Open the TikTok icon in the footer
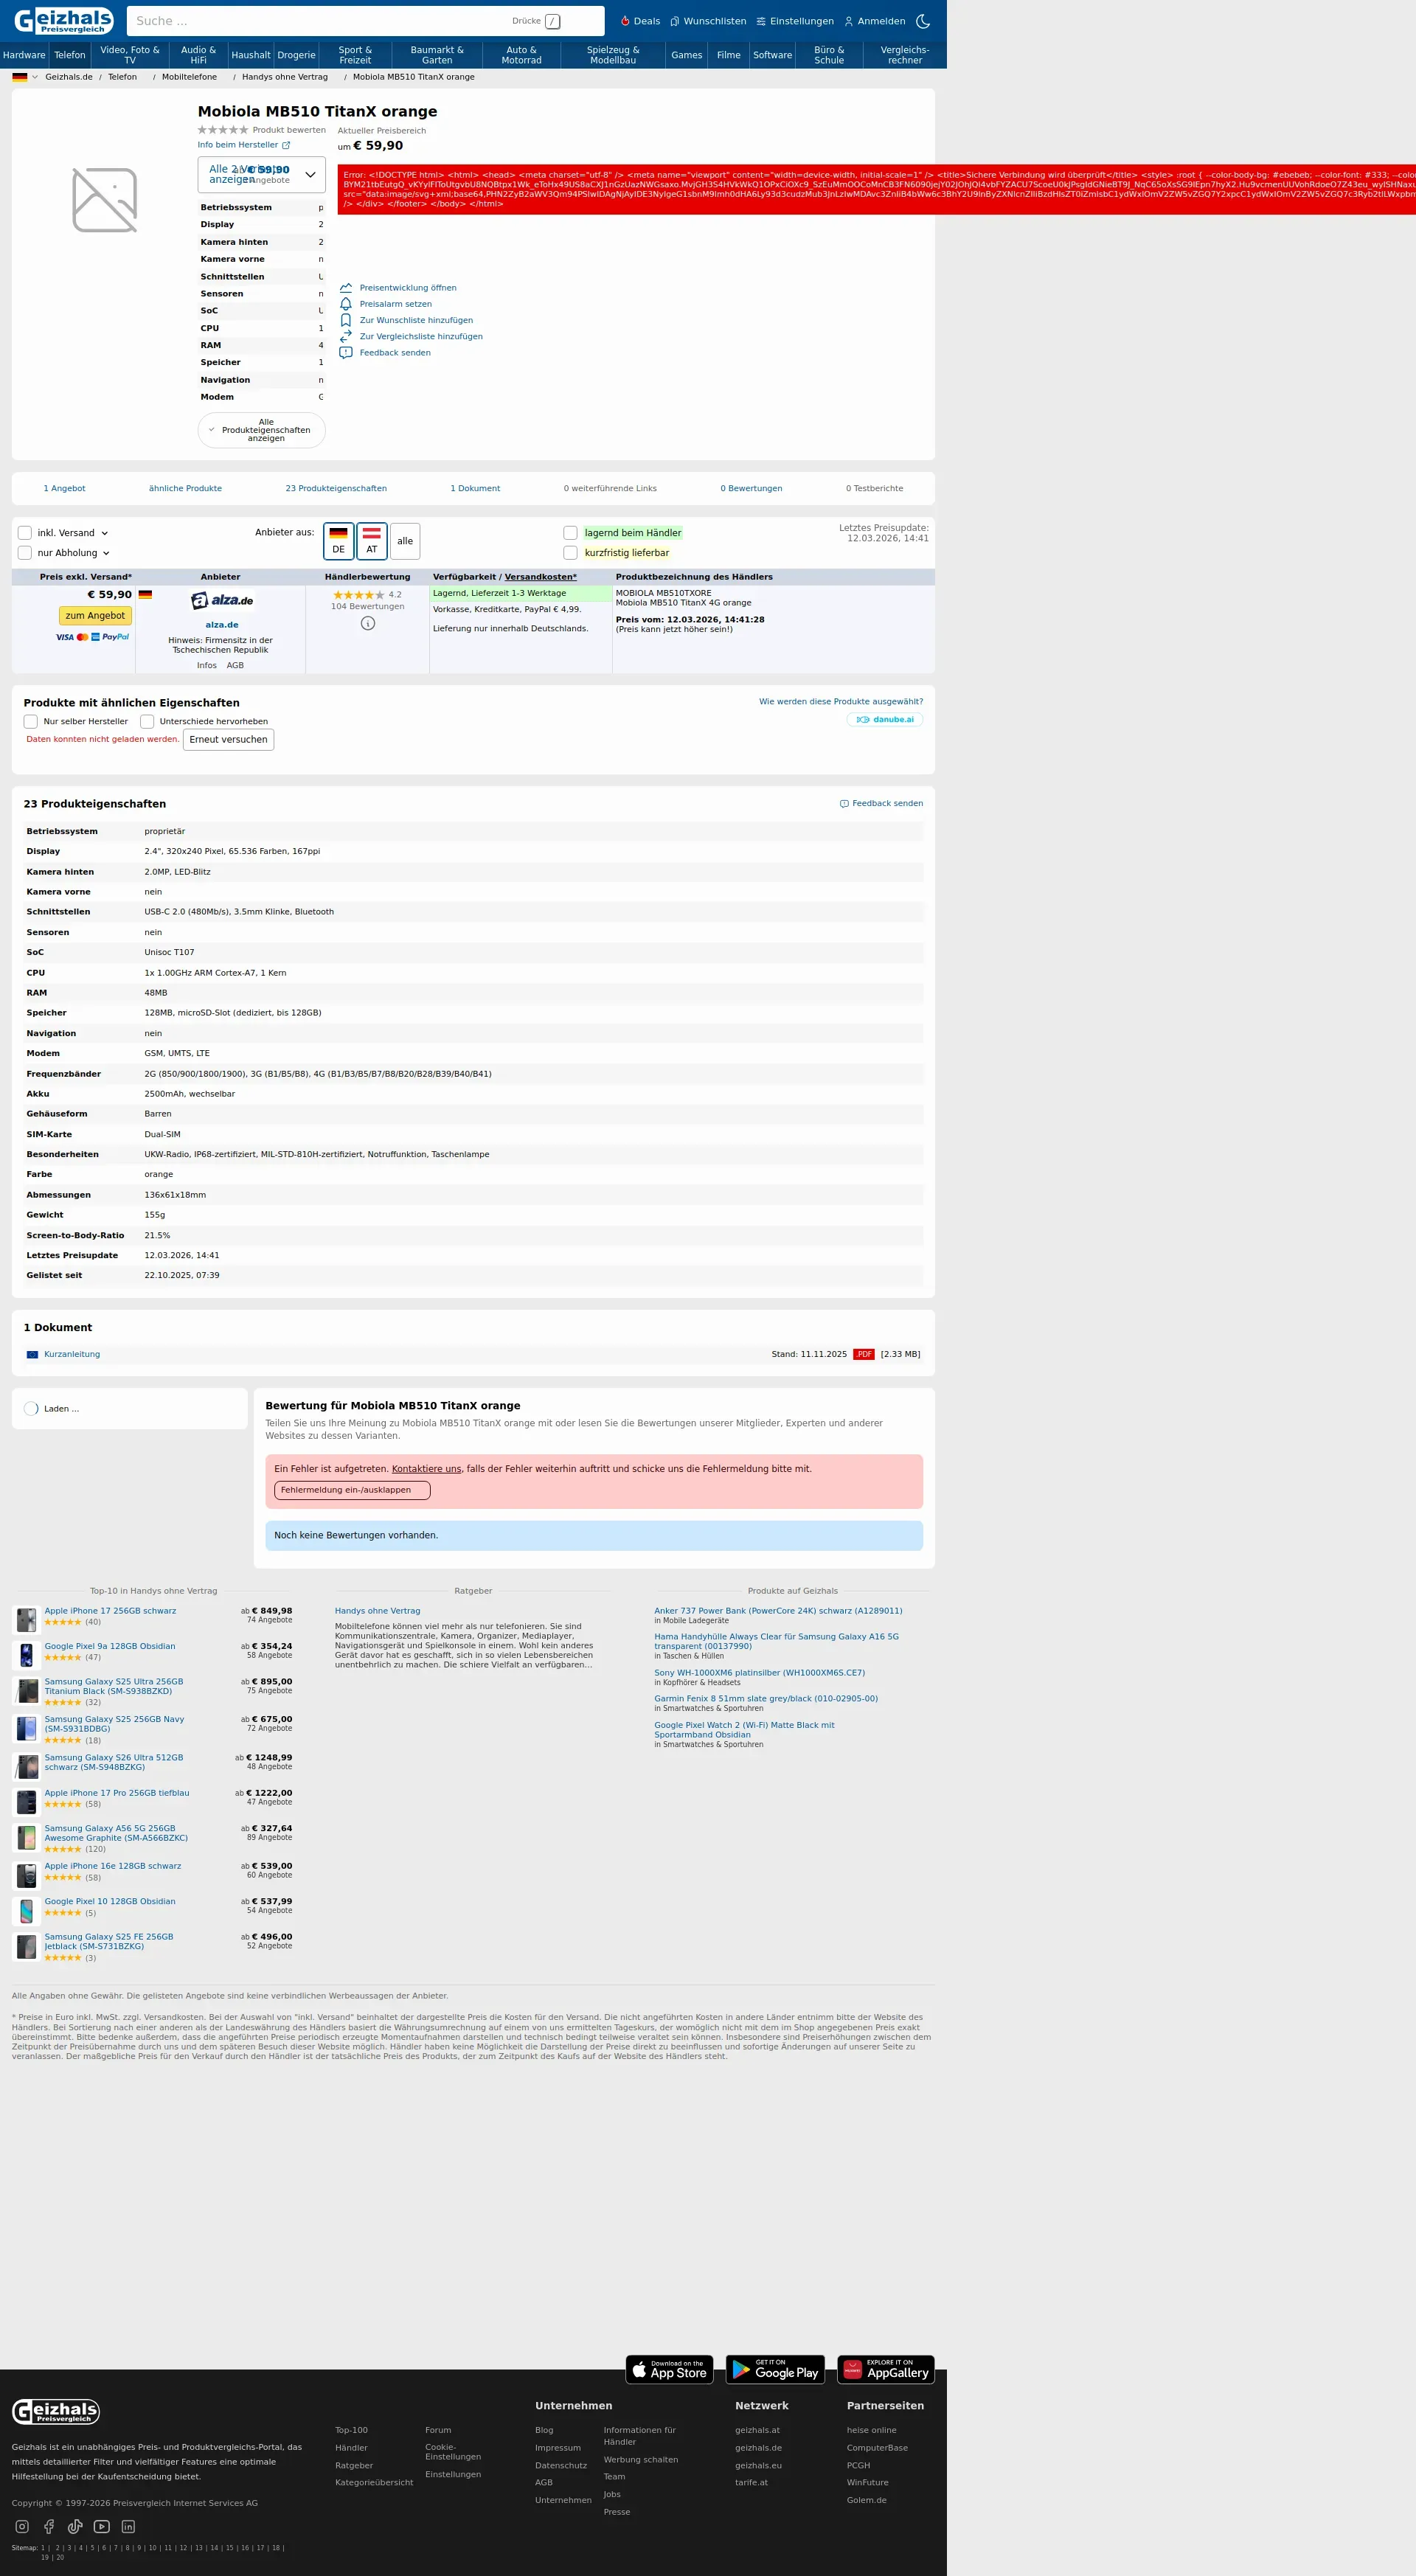1416x2576 pixels. click(x=75, y=2526)
